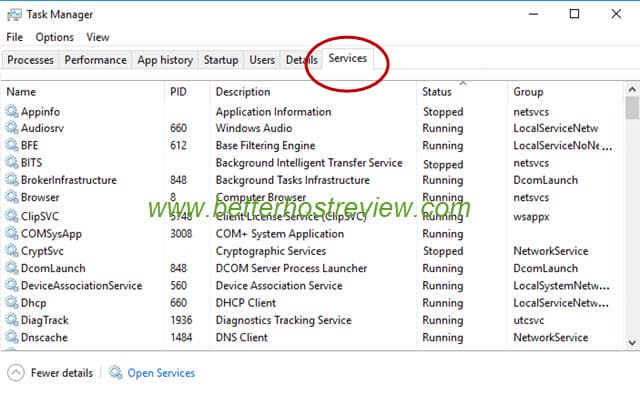Click the Appinfo service gear icon
Viewport: 640px width, 394px height.
[x=11, y=111]
